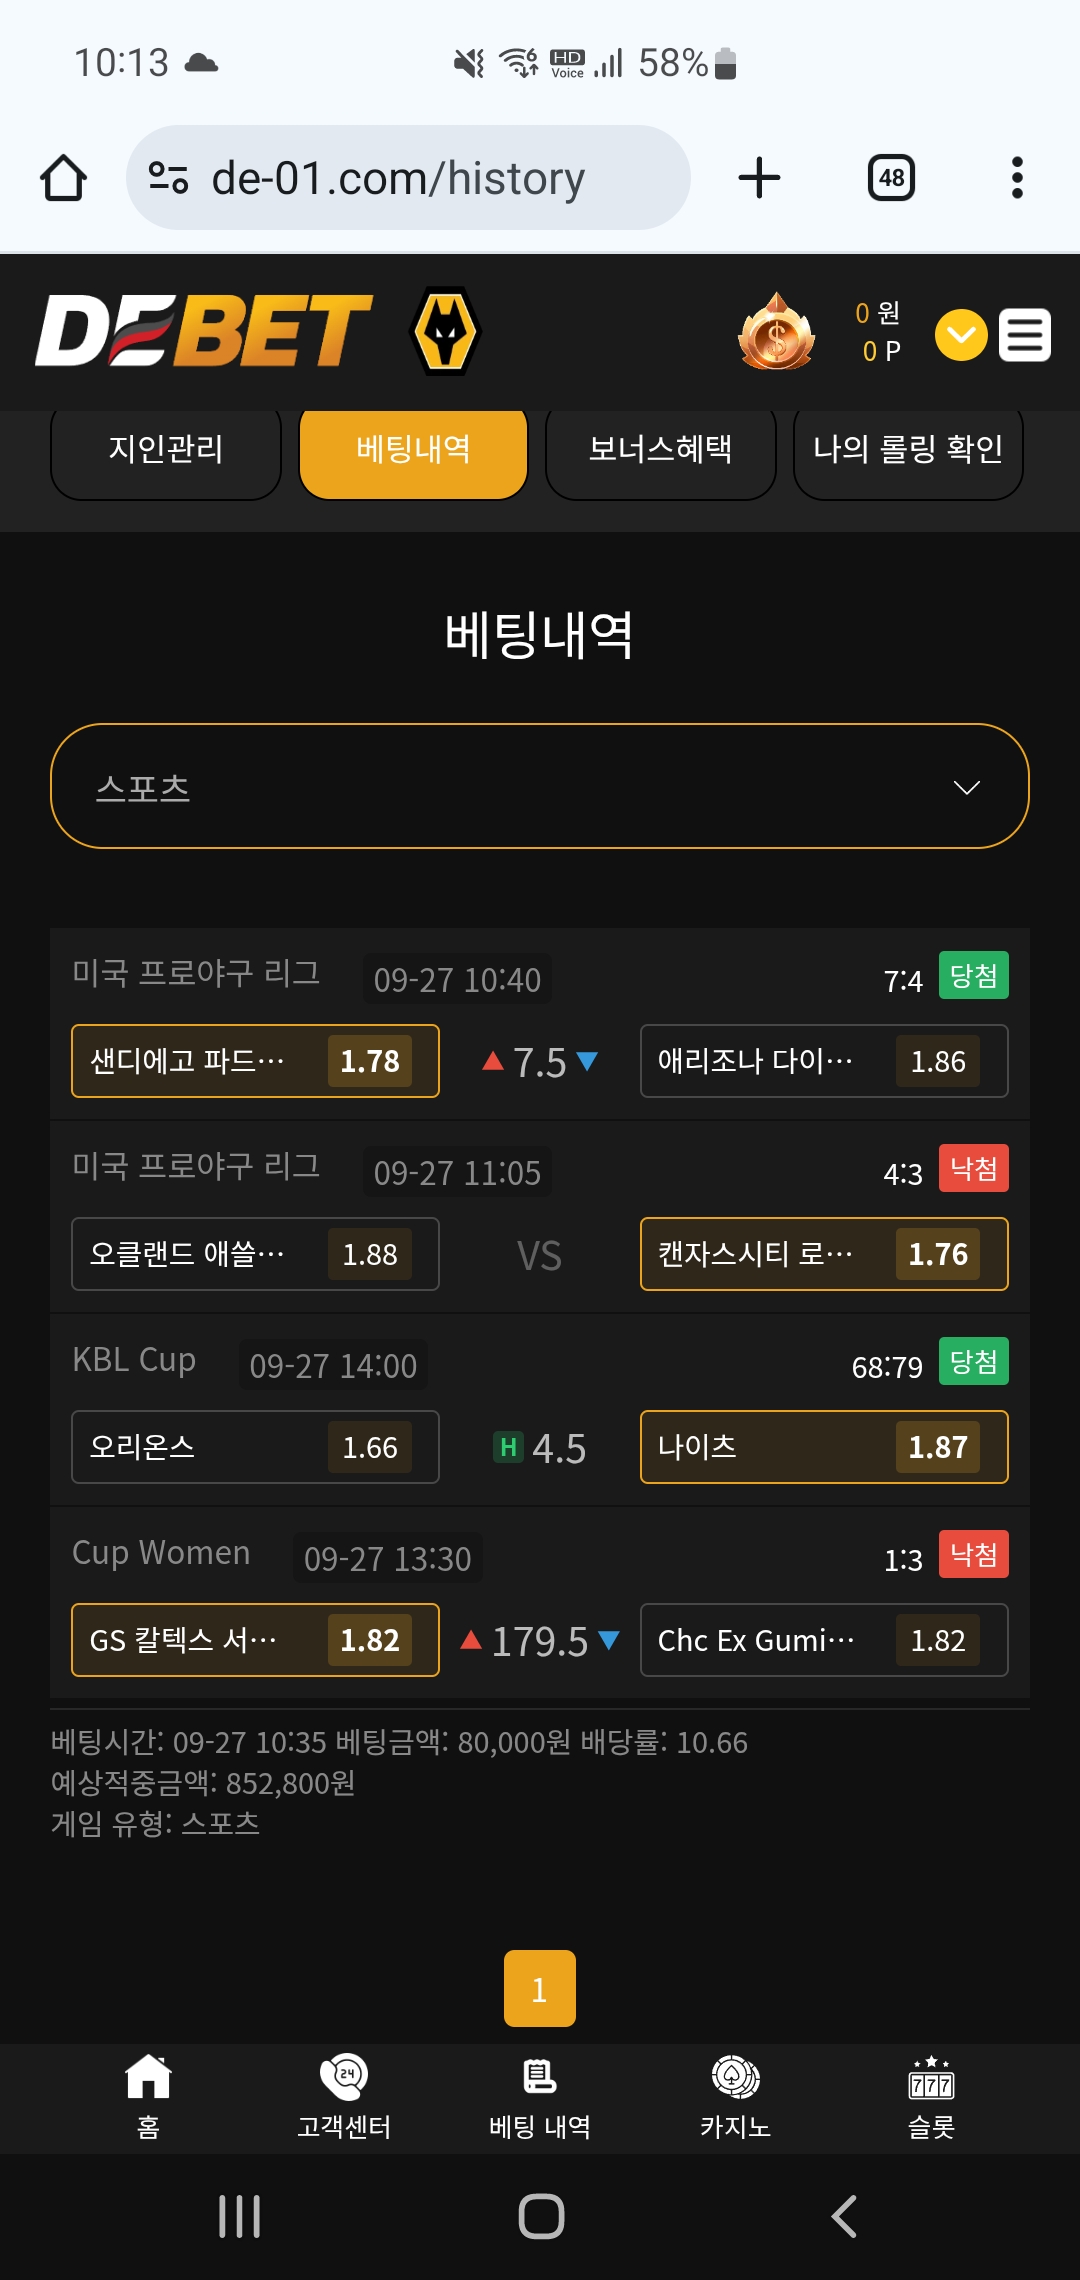Select page 1 in pagination
Viewport: 1080px width, 2280px height.
tap(540, 1988)
